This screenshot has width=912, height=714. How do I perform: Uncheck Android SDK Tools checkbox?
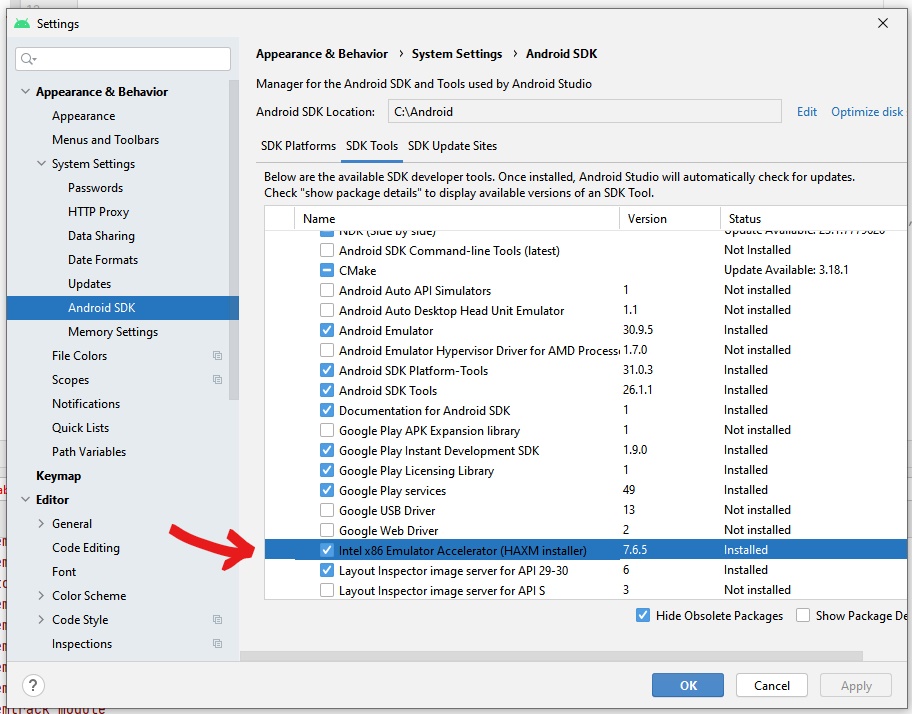327,390
